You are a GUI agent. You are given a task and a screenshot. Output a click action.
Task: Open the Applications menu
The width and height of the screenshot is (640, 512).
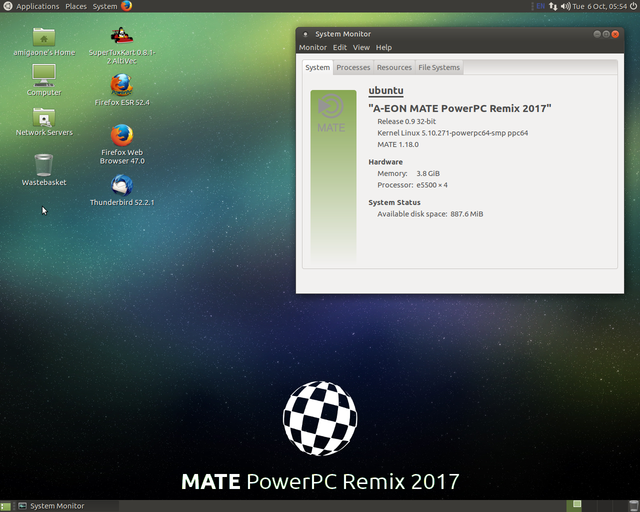click(x=38, y=6)
